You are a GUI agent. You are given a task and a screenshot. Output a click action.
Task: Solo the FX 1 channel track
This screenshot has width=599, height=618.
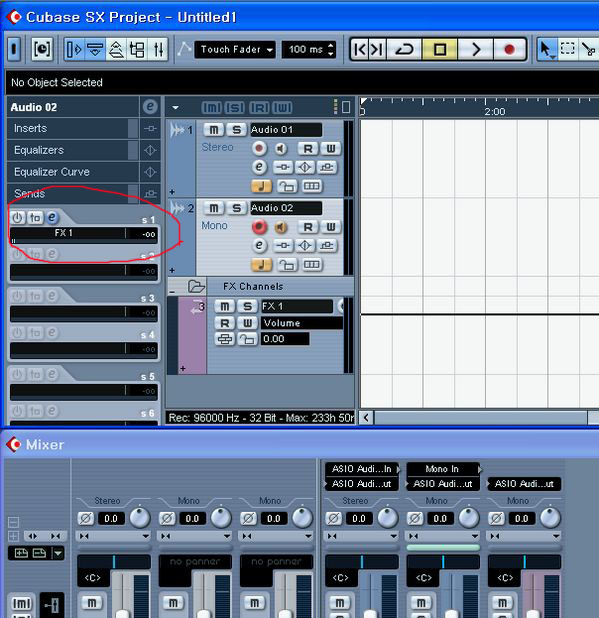pos(247,306)
